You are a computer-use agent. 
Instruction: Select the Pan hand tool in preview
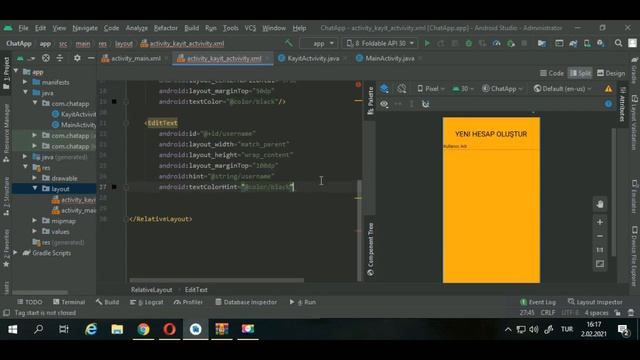600,204
